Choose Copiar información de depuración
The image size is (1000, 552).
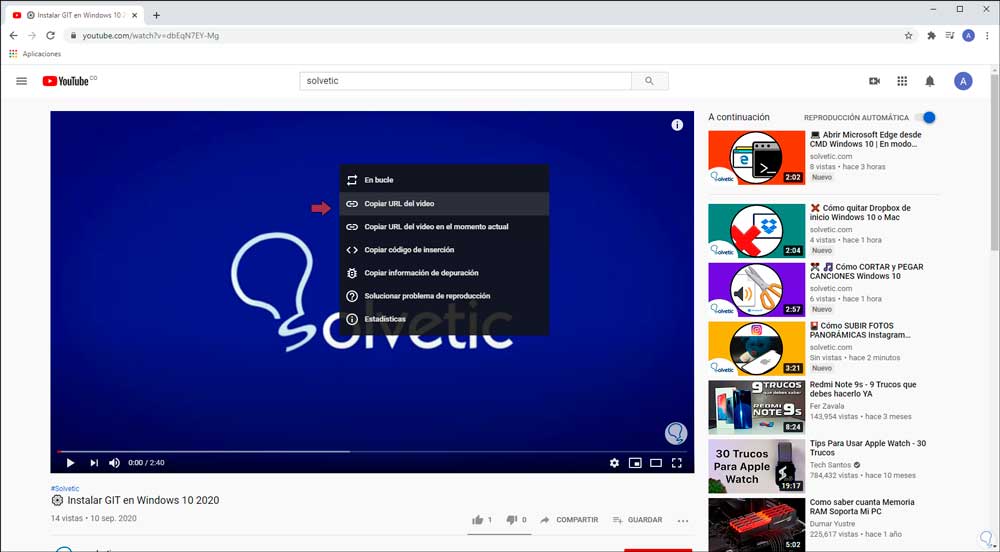pos(444,273)
